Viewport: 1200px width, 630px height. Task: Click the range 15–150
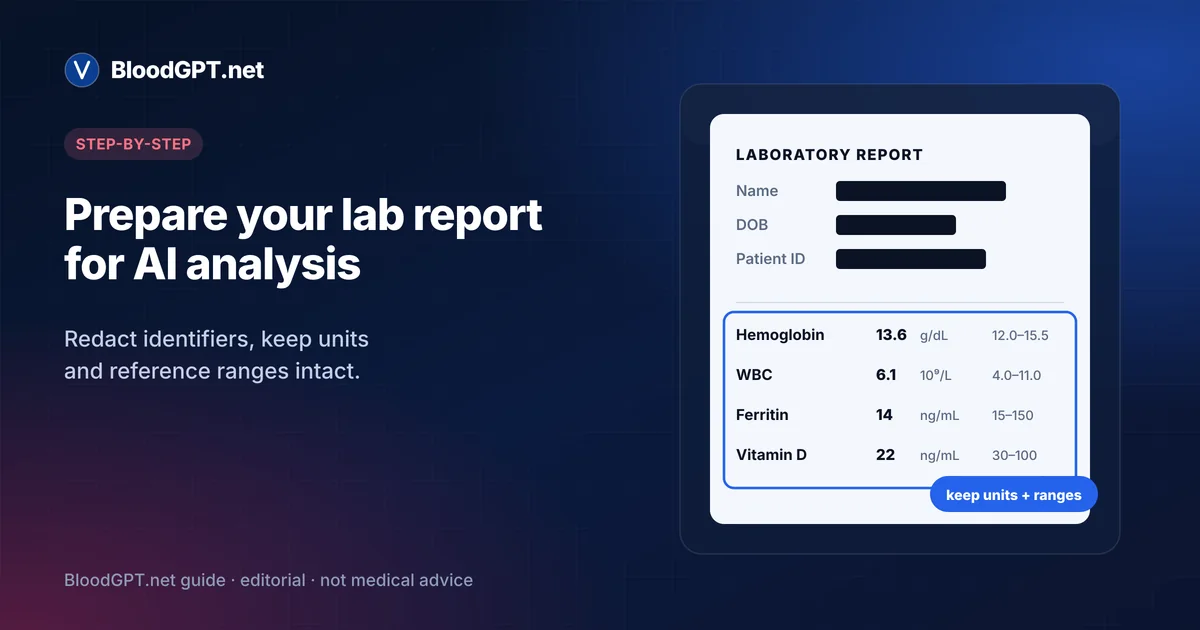(1013, 416)
